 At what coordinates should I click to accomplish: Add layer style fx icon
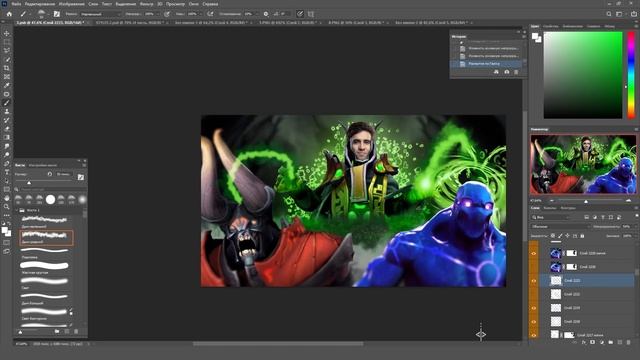(584, 342)
